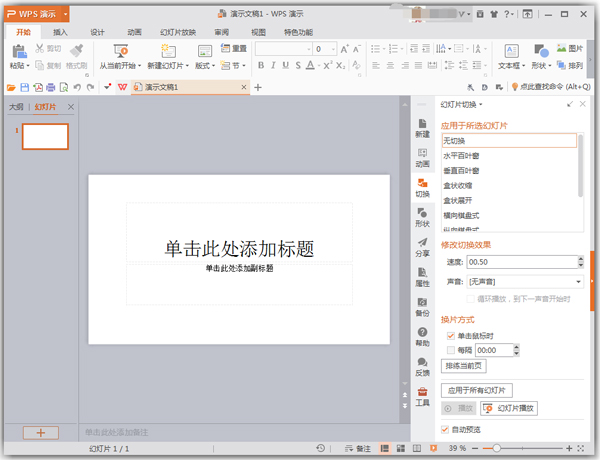Apply Italic formatting
Screen dimensions: 600x460
tap(273, 65)
